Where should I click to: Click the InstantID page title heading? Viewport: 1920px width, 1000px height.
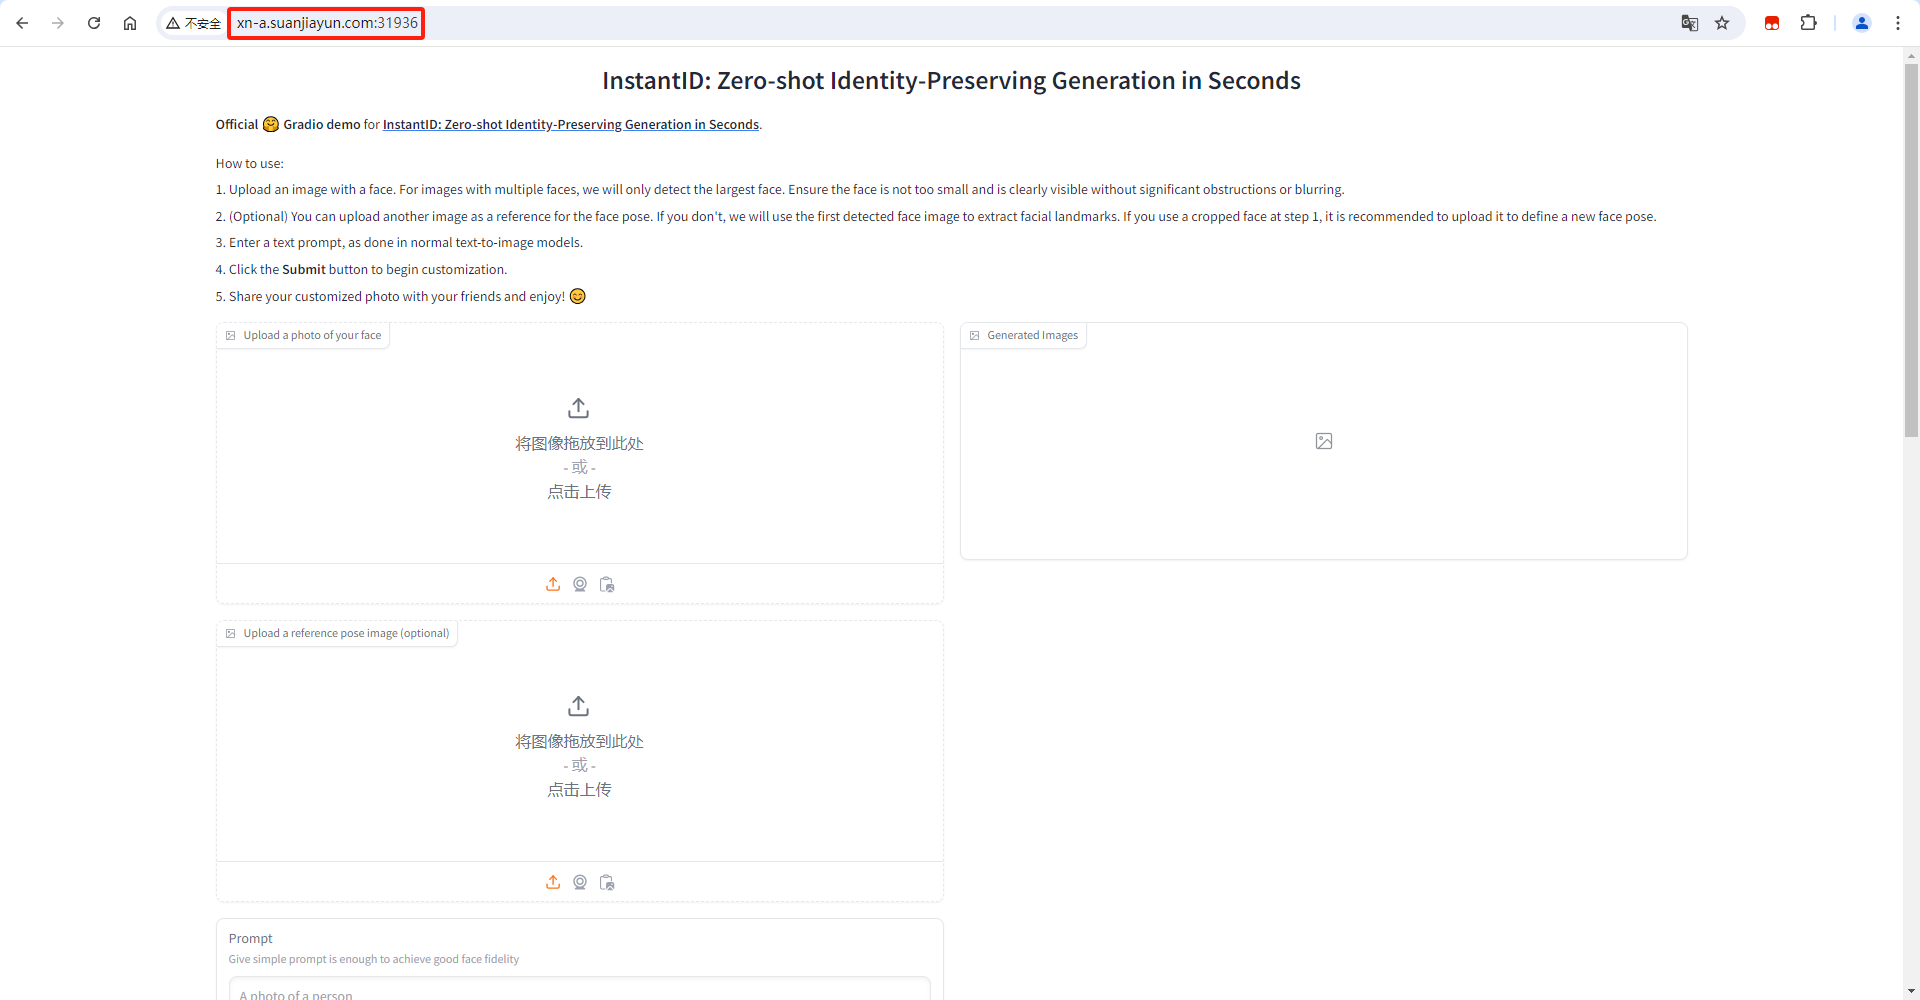(x=951, y=81)
